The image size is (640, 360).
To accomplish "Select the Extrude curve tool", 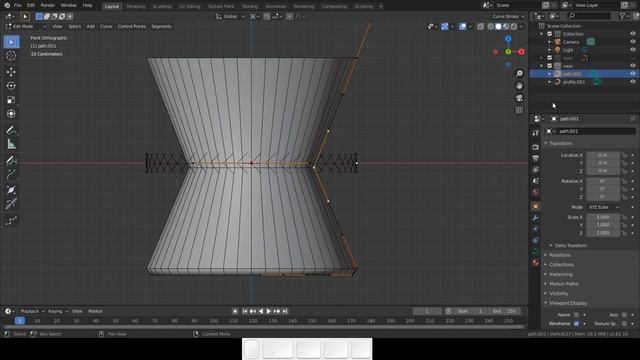I will click(11, 174).
